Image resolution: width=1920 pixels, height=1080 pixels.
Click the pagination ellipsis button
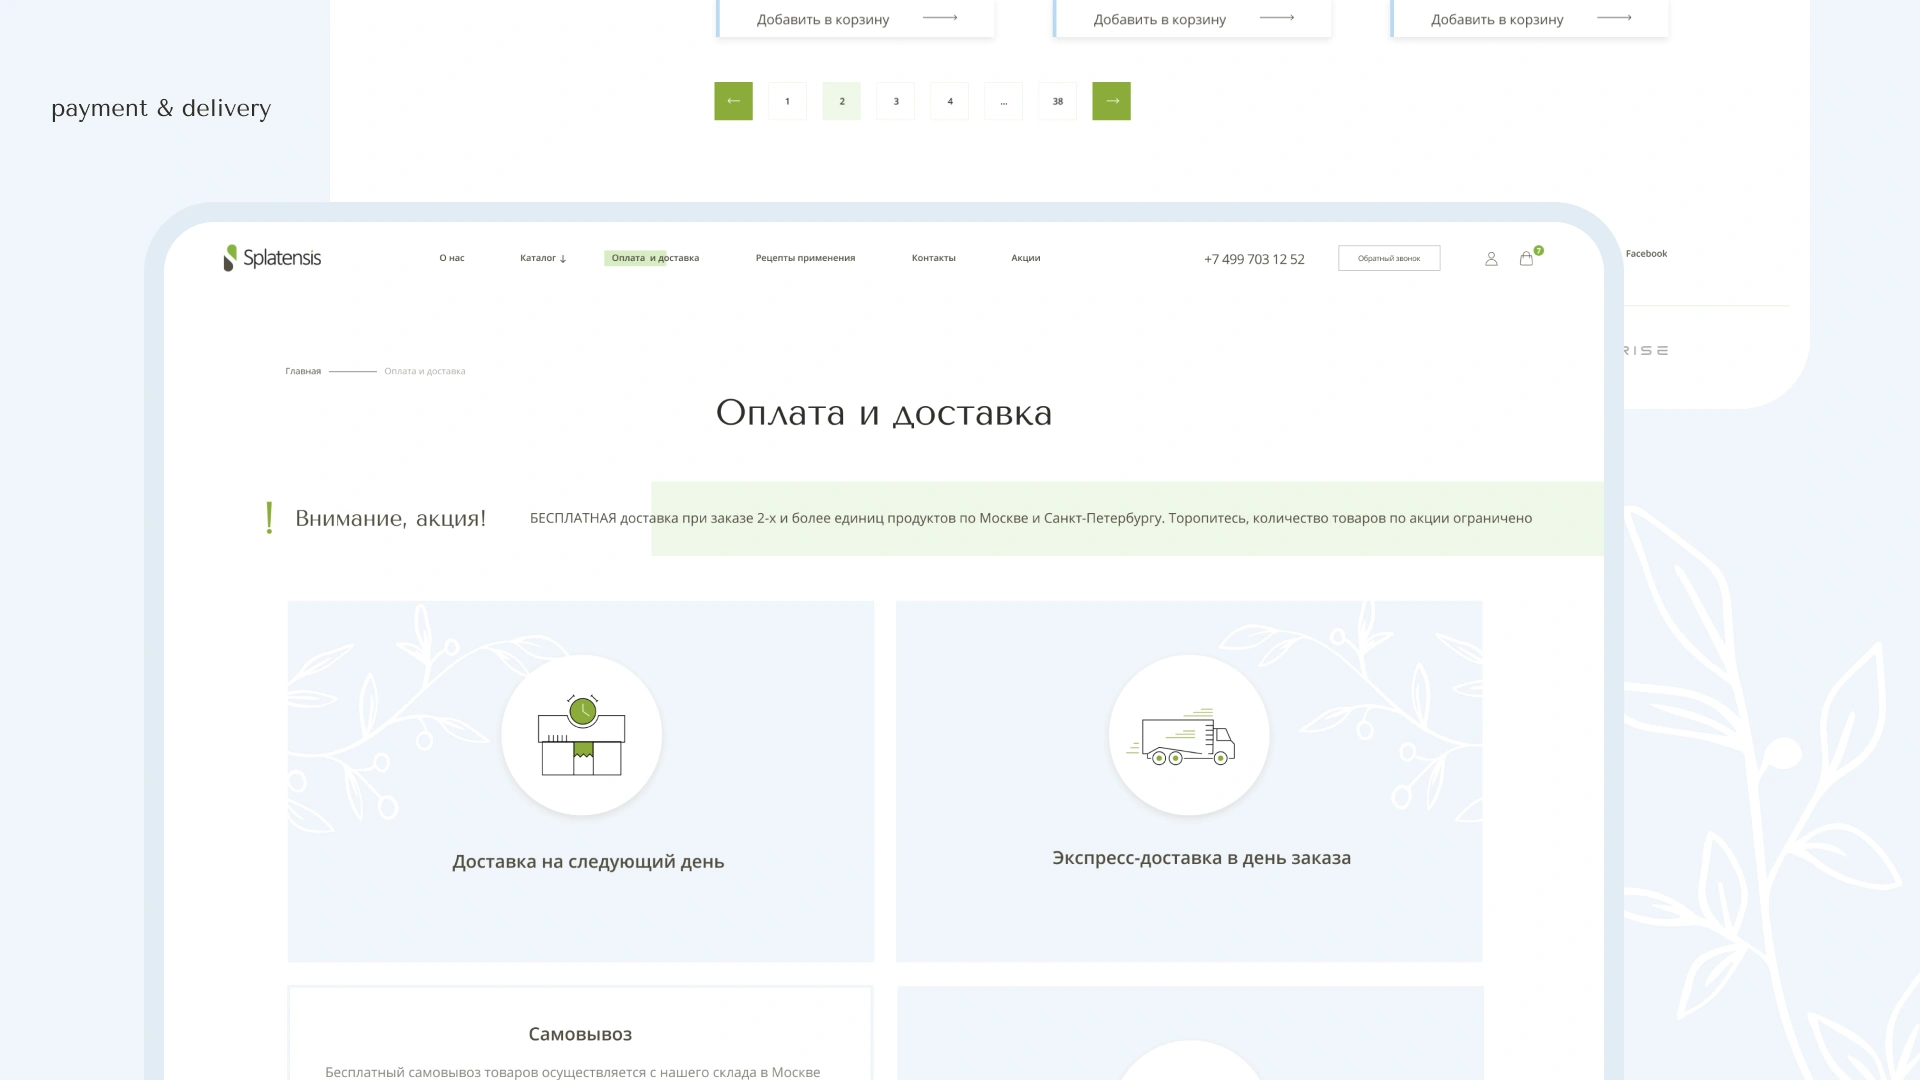[1003, 101]
